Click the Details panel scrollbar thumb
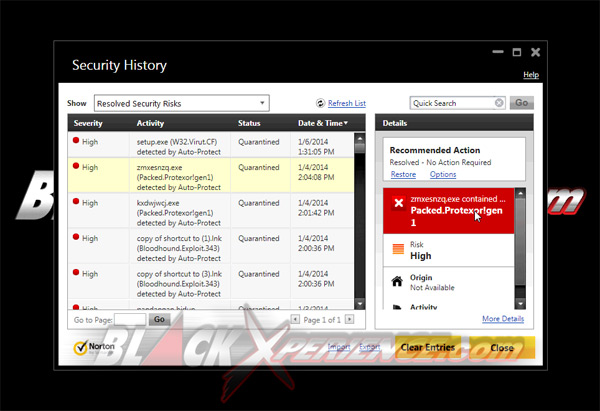The height and width of the screenshot is (411, 600). coord(520,242)
